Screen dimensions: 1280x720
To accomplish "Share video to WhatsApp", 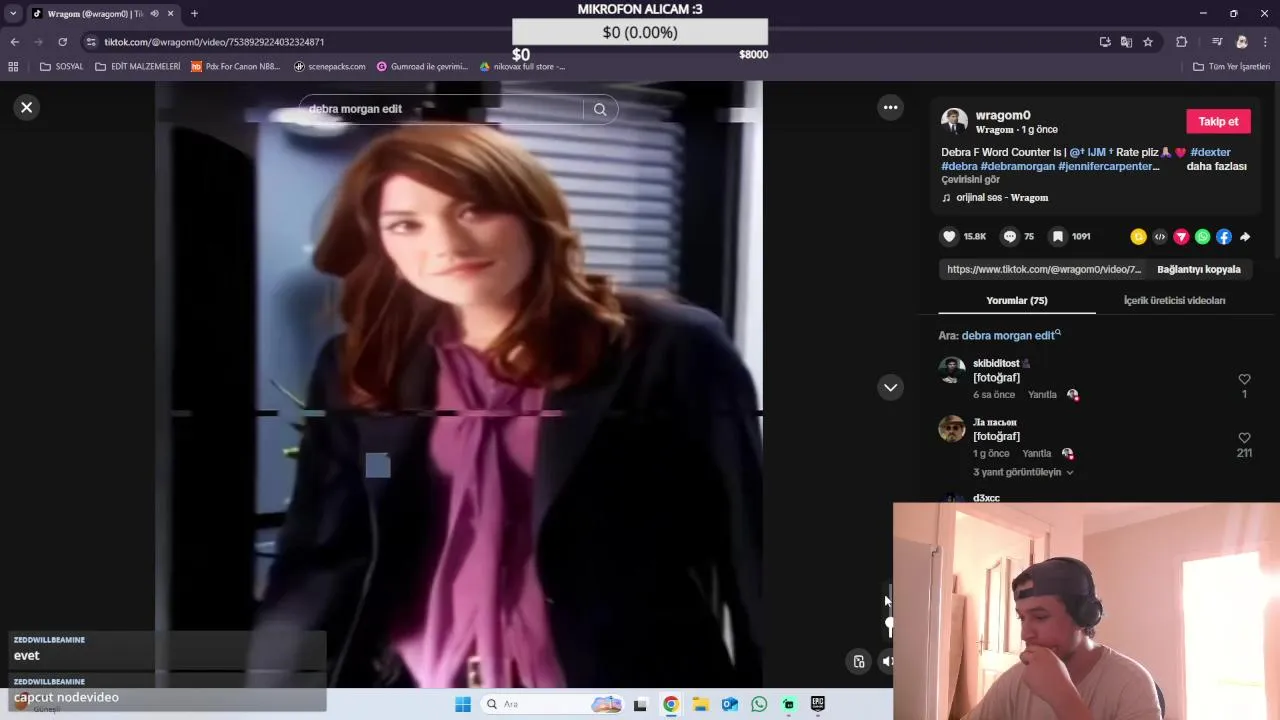I will (1202, 237).
